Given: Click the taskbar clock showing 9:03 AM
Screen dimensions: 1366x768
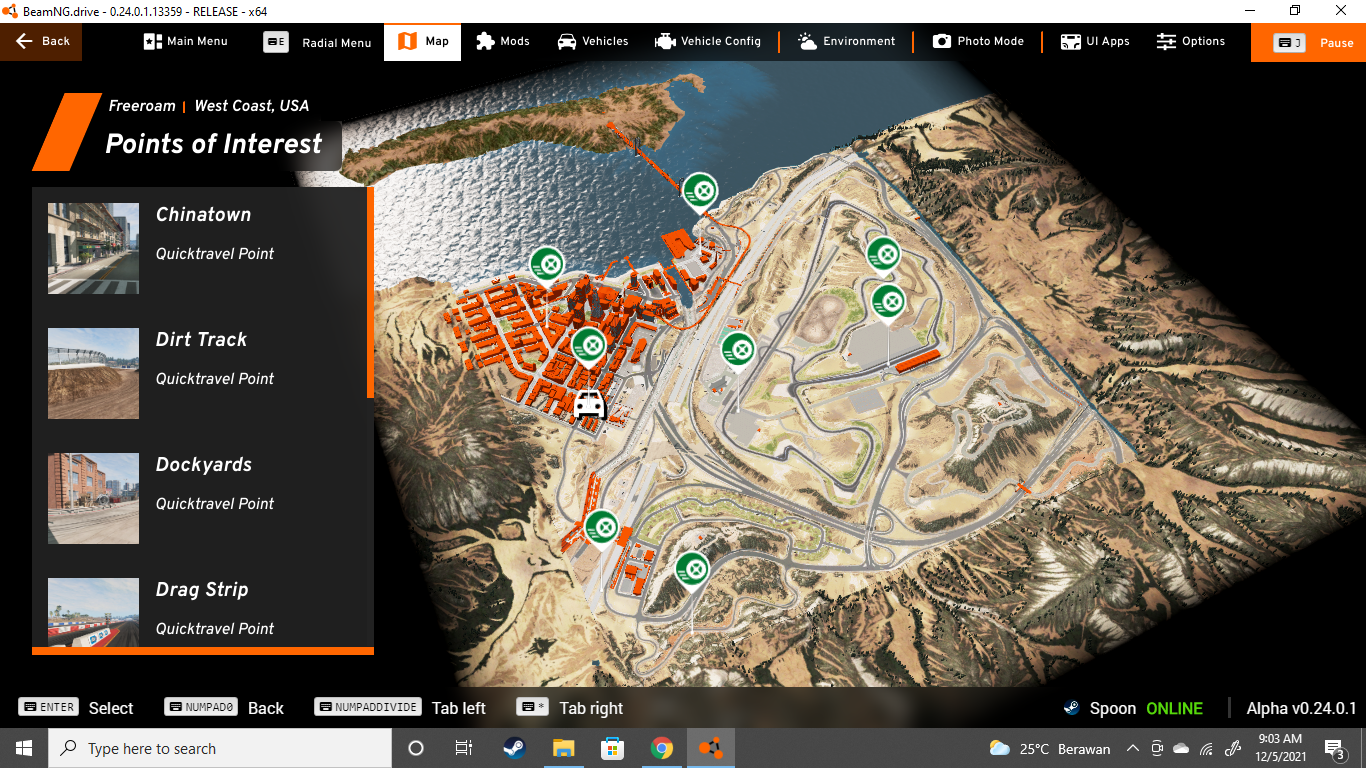Looking at the screenshot, I should pyautogui.click(x=1280, y=748).
